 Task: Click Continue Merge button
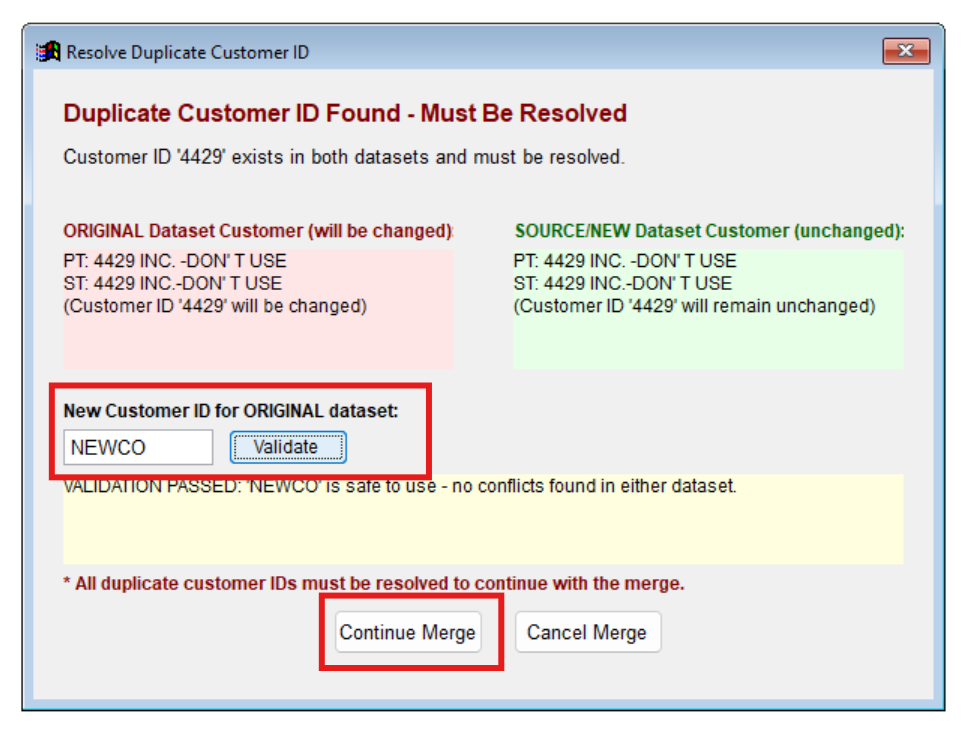408,632
